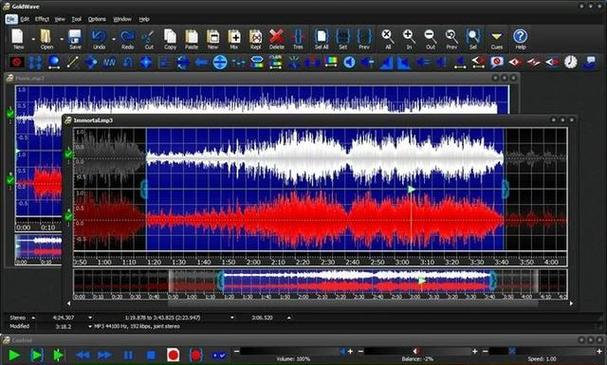The image size is (607, 365).
Task: Open the Effect menu
Action: 42,19
